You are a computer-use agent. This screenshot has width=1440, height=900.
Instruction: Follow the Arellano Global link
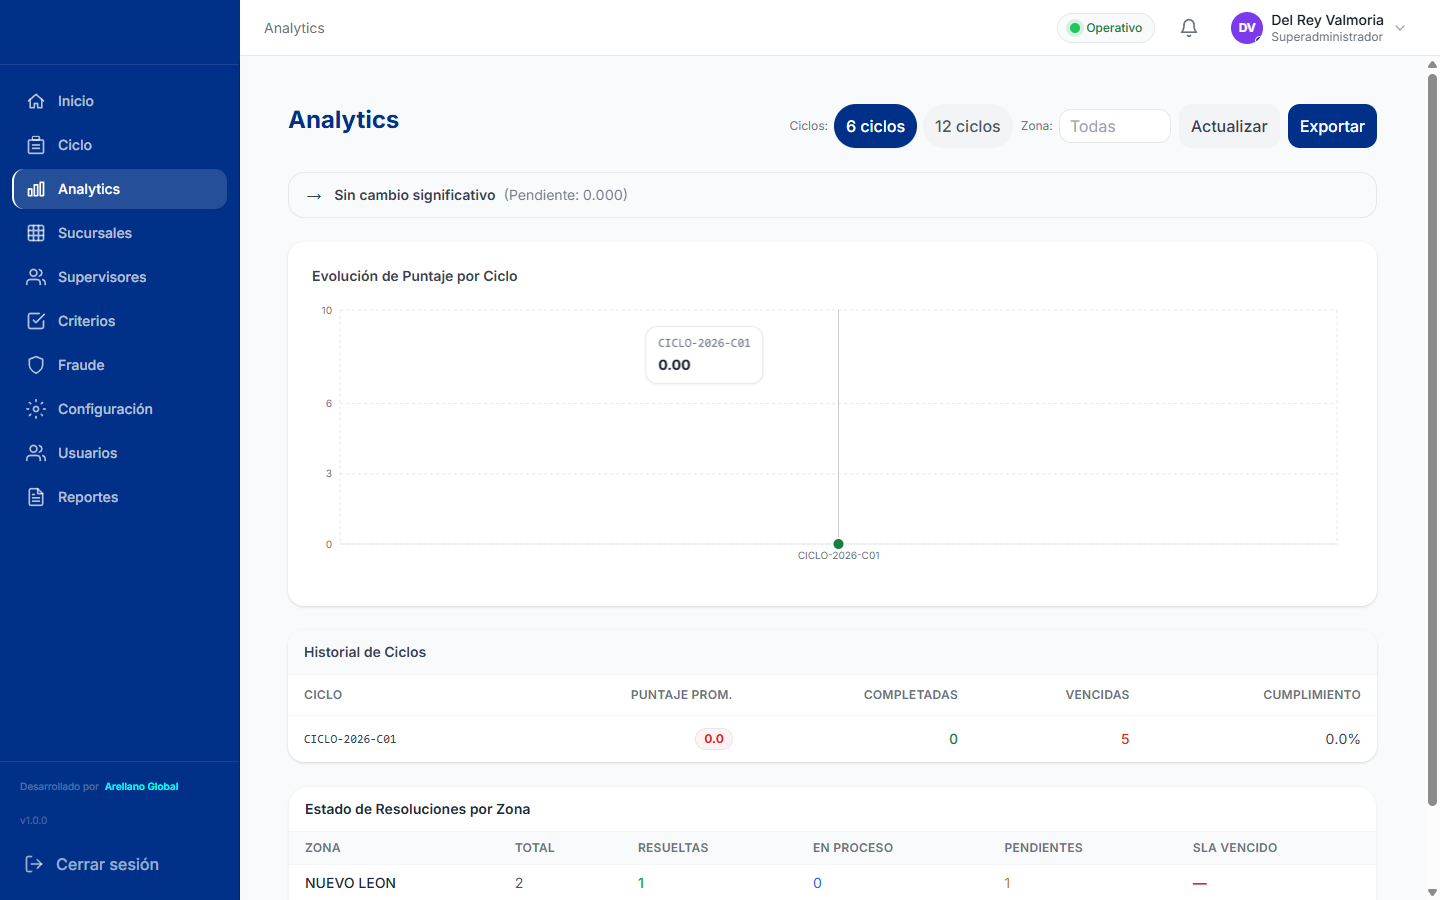click(x=141, y=787)
